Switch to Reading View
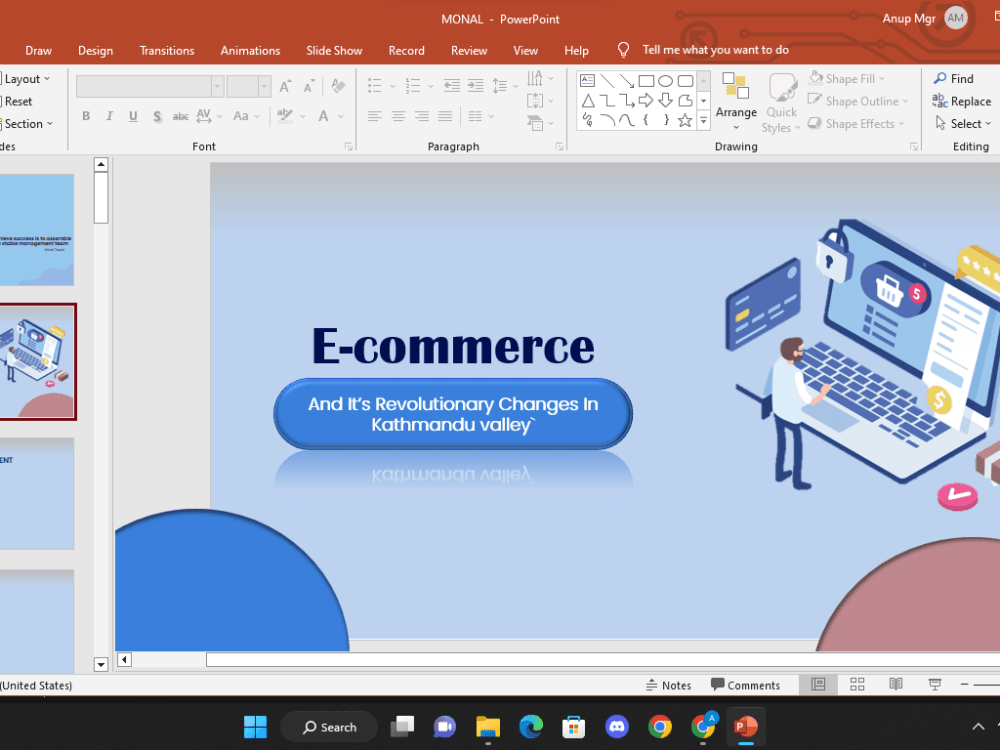 896,684
